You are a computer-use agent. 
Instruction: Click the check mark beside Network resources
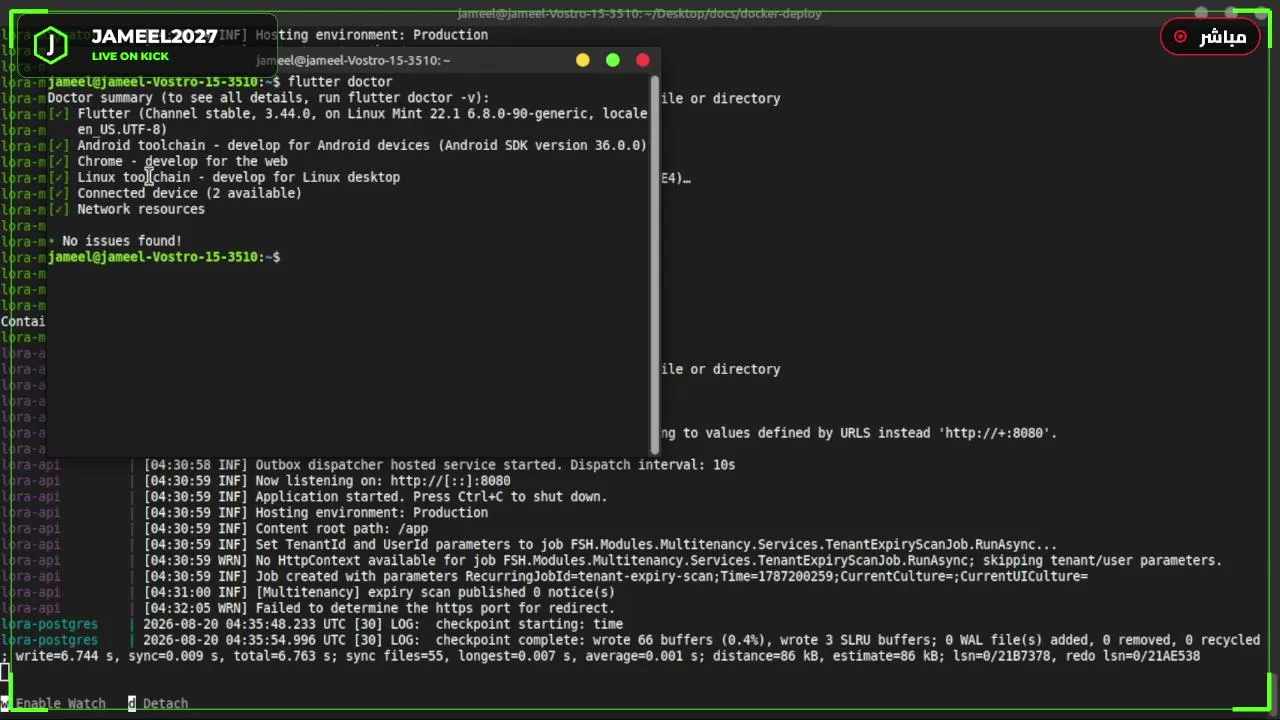pos(59,209)
